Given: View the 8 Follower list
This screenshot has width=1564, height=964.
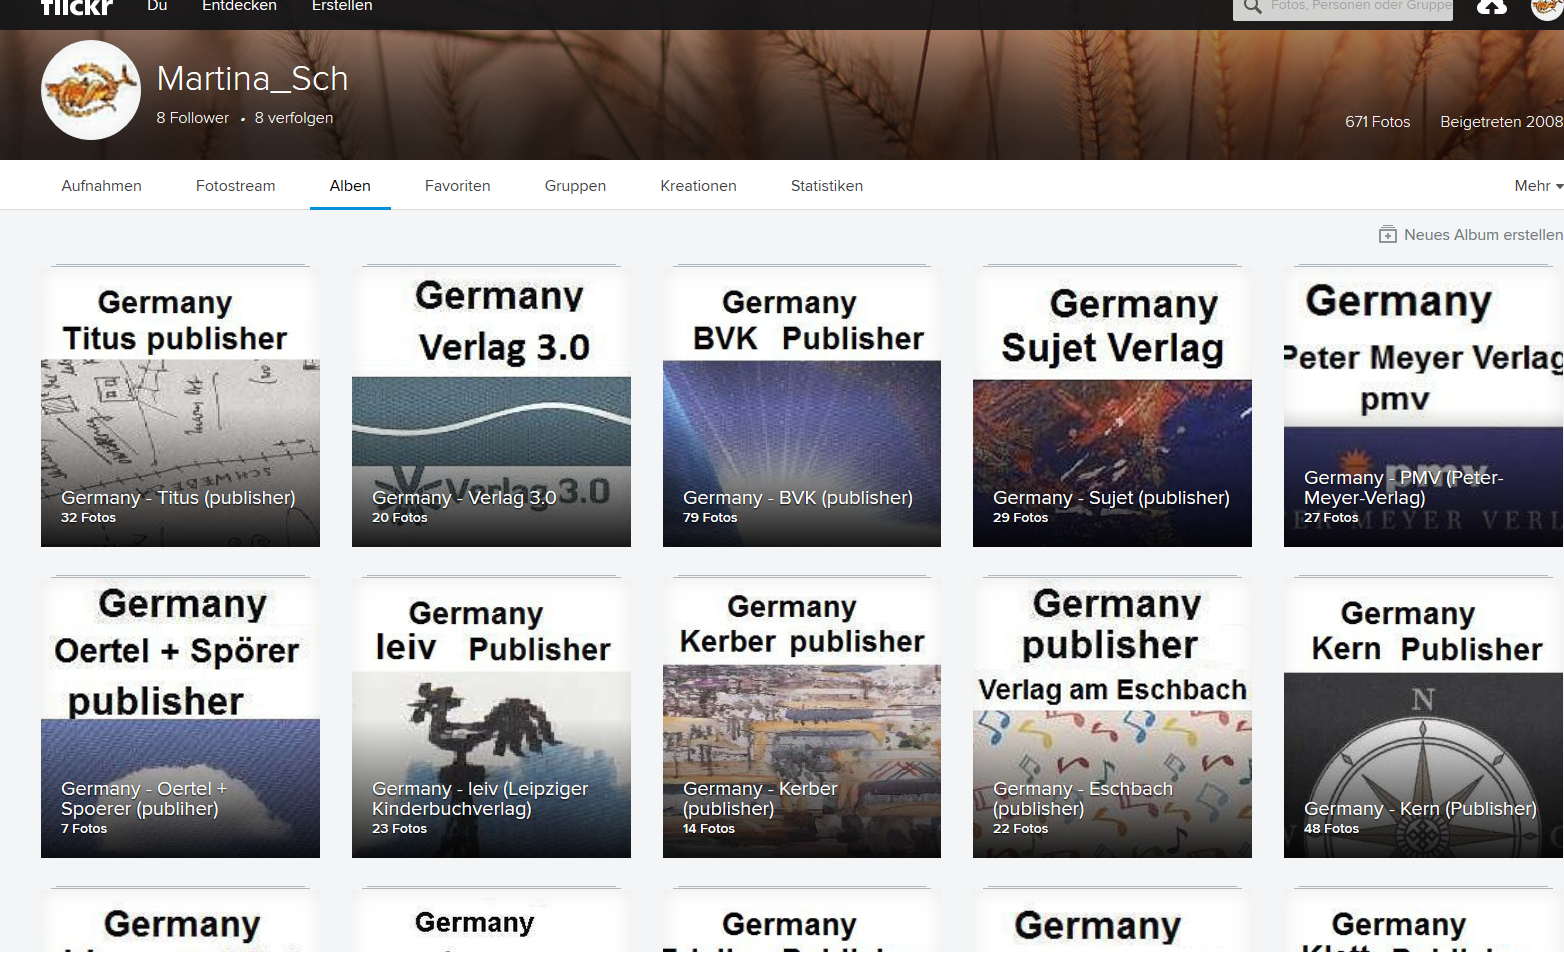Looking at the screenshot, I should (192, 118).
